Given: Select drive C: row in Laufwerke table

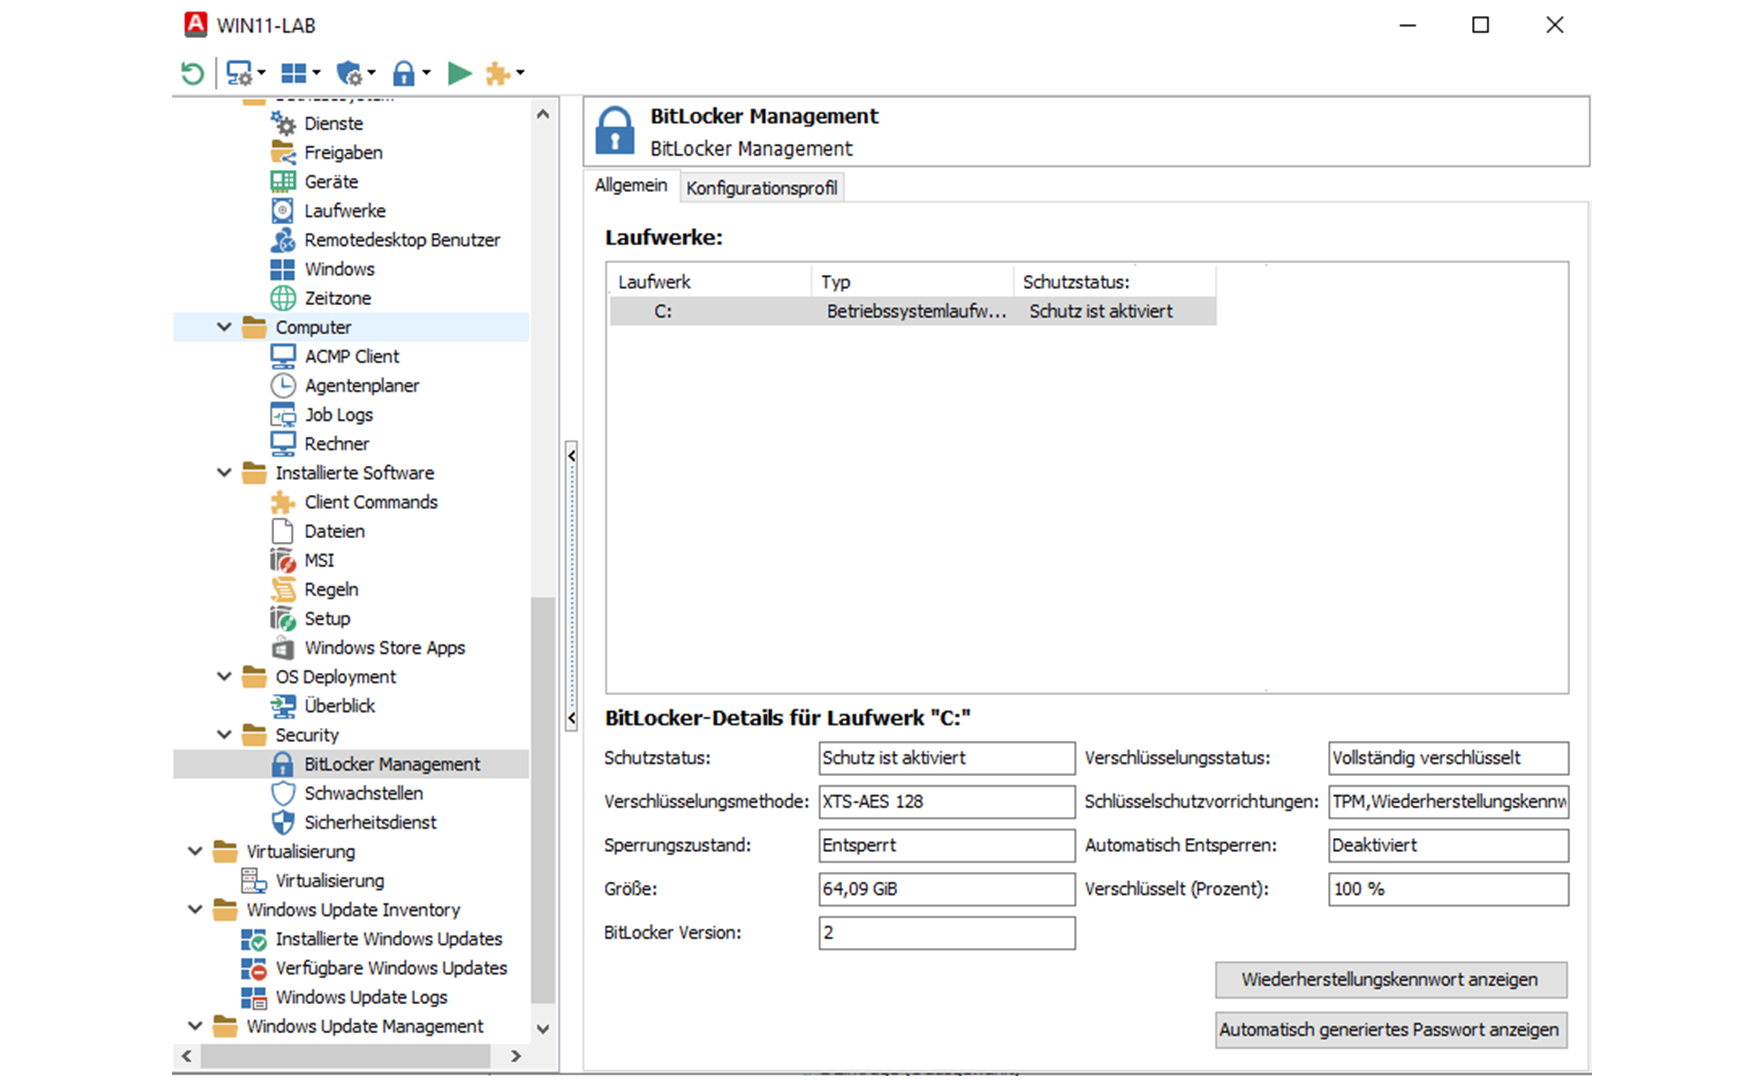Looking at the screenshot, I should (x=913, y=311).
